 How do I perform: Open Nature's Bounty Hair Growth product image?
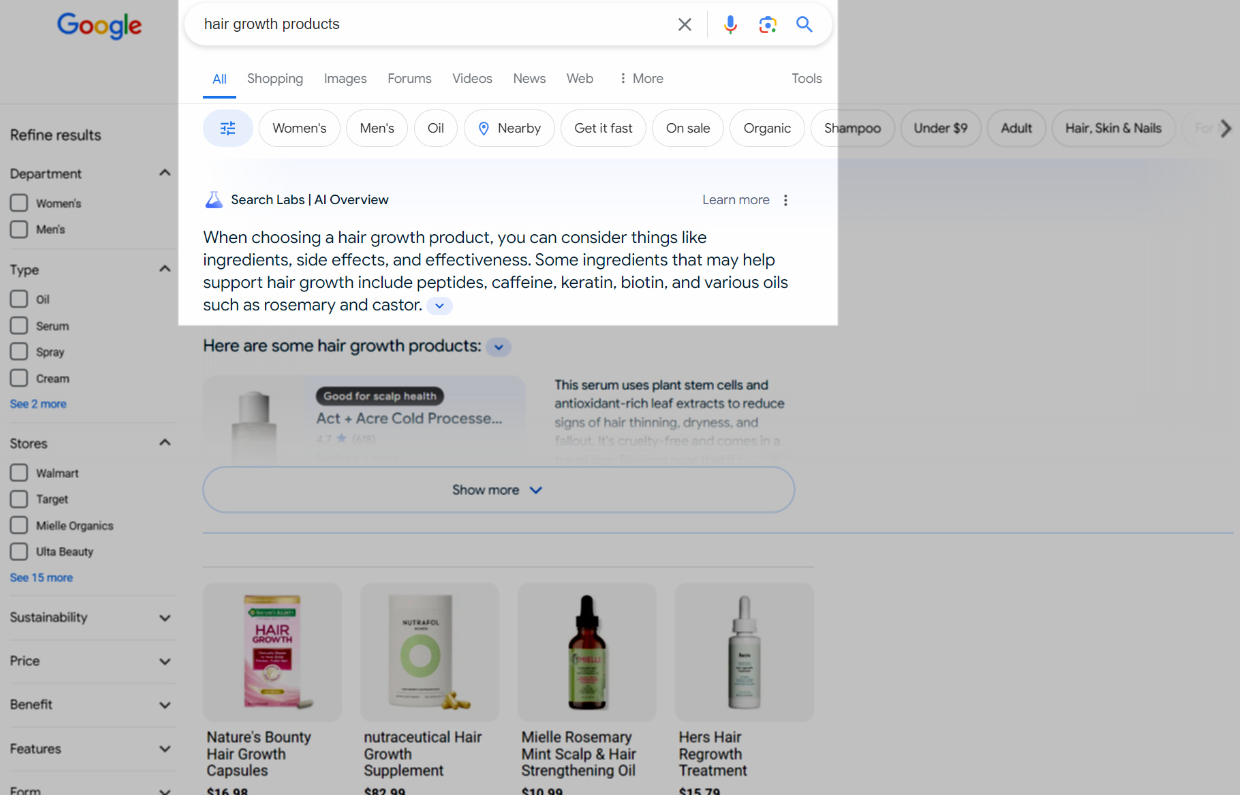point(272,652)
